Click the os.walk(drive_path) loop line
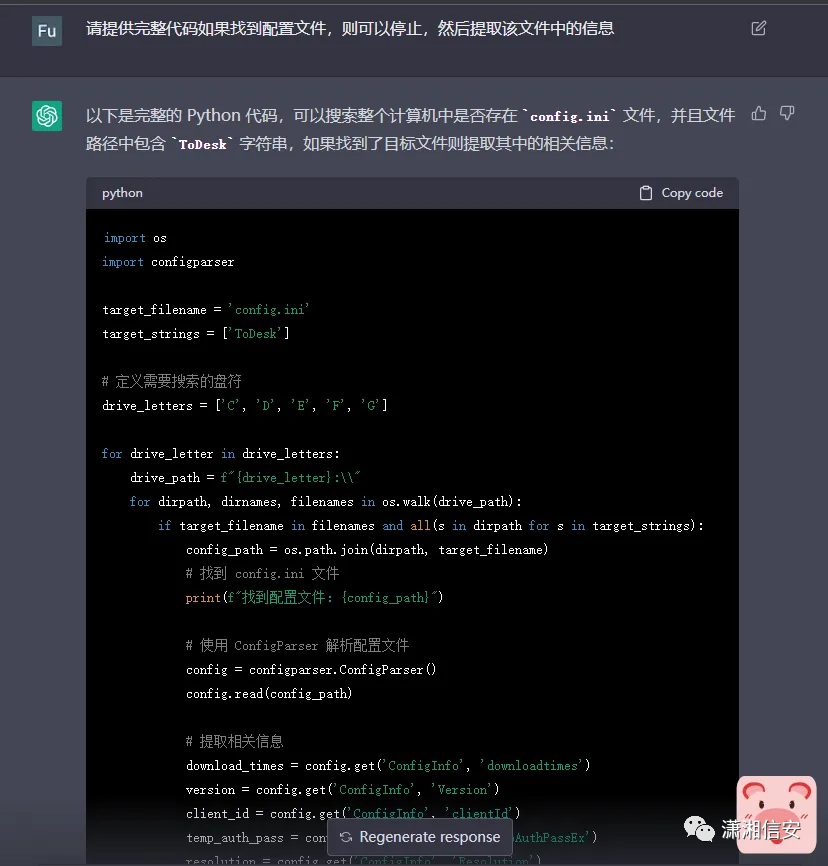Image resolution: width=828 pixels, height=866 pixels. pos(326,501)
